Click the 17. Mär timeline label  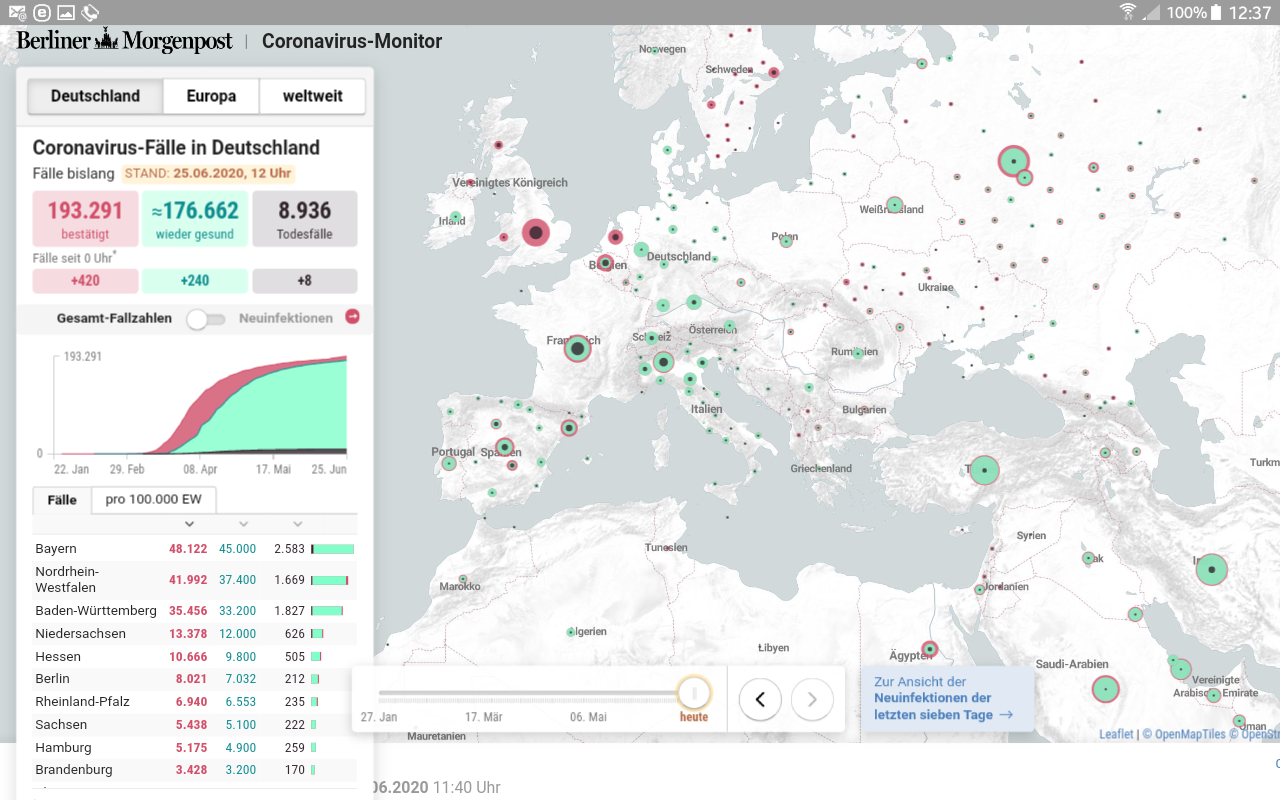tap(484, 717)
